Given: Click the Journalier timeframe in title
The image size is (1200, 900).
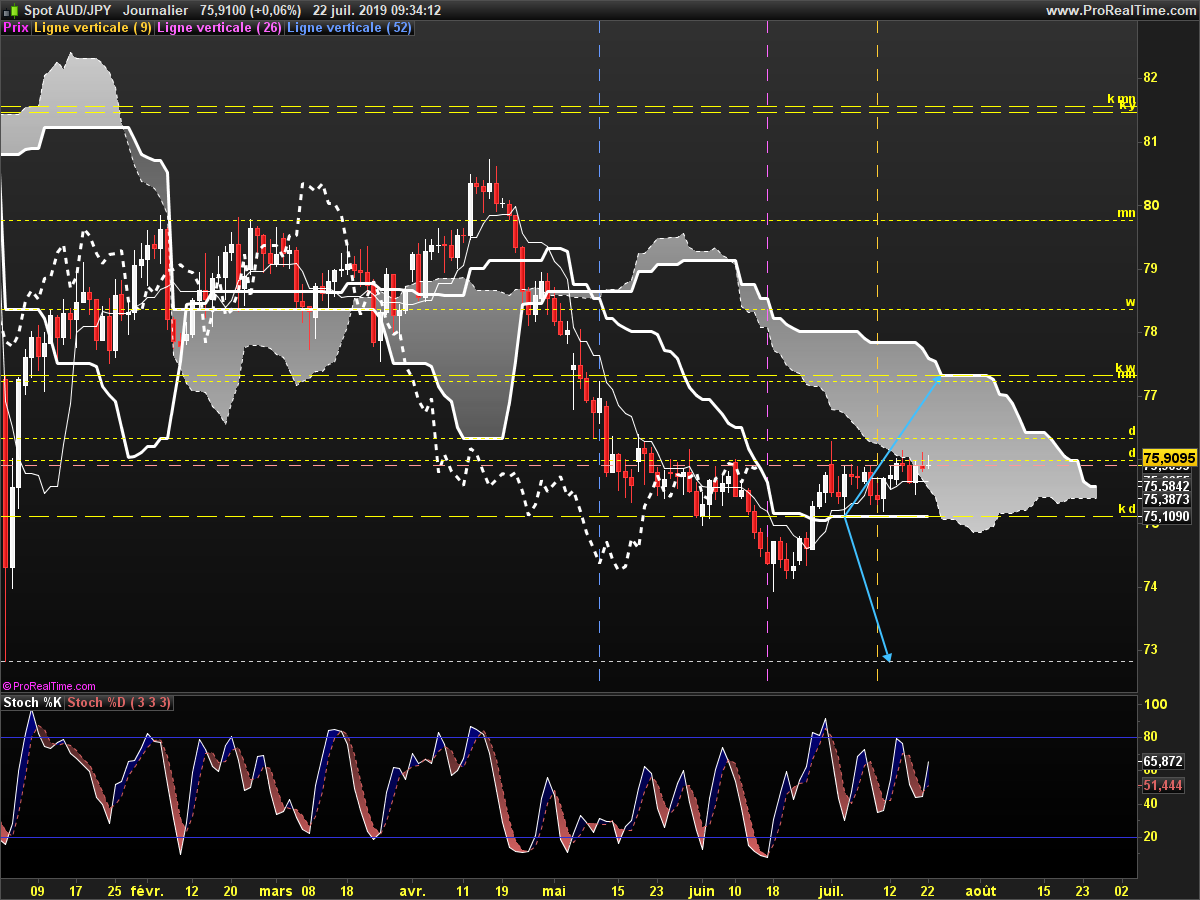Looking at the screenshot, I should tap(155, 10).
